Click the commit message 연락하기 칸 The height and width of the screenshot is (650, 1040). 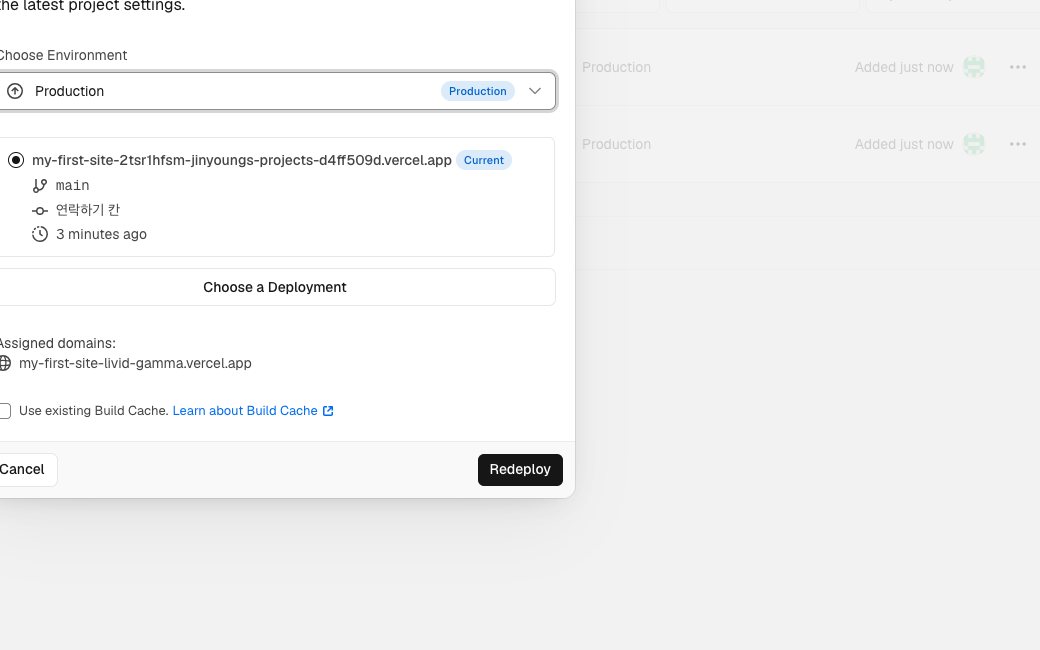point(88,210)
